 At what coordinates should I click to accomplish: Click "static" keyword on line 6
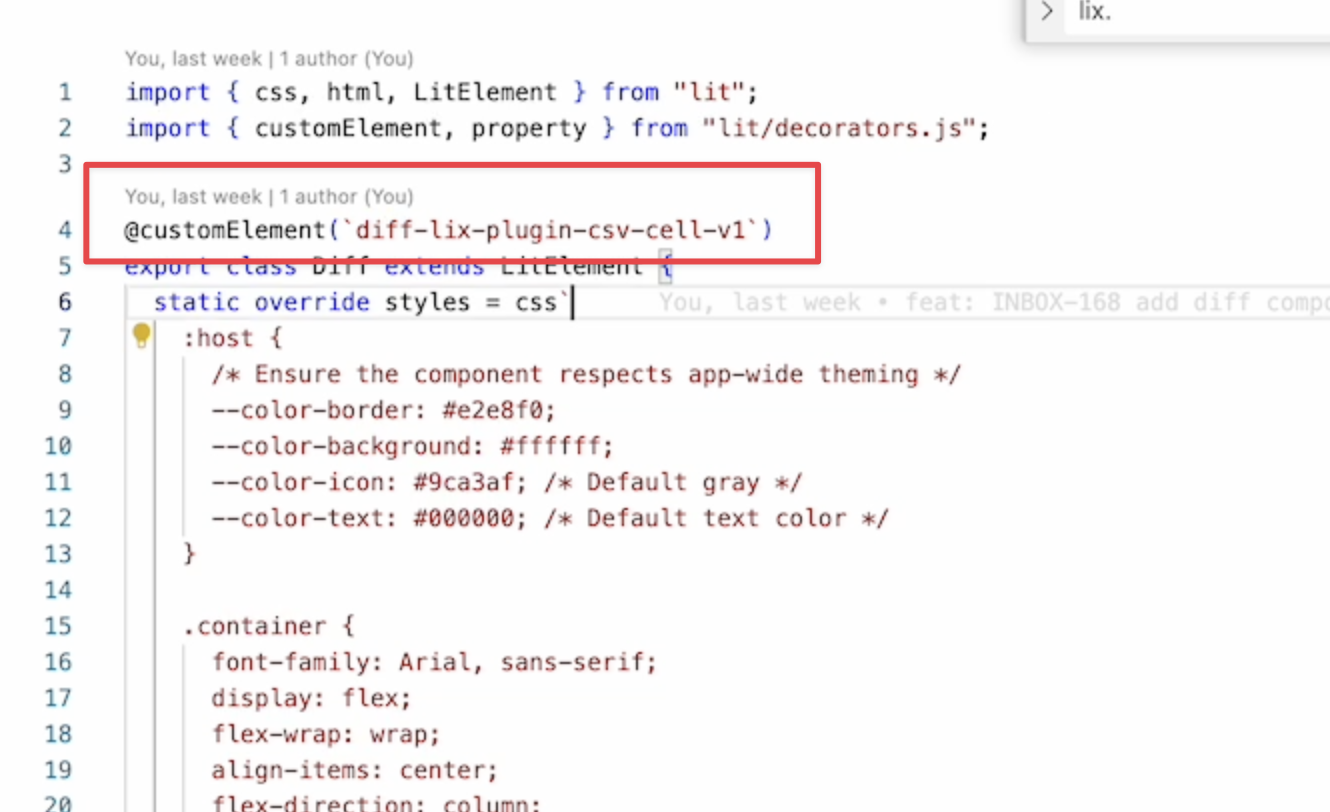coord(197,302)
